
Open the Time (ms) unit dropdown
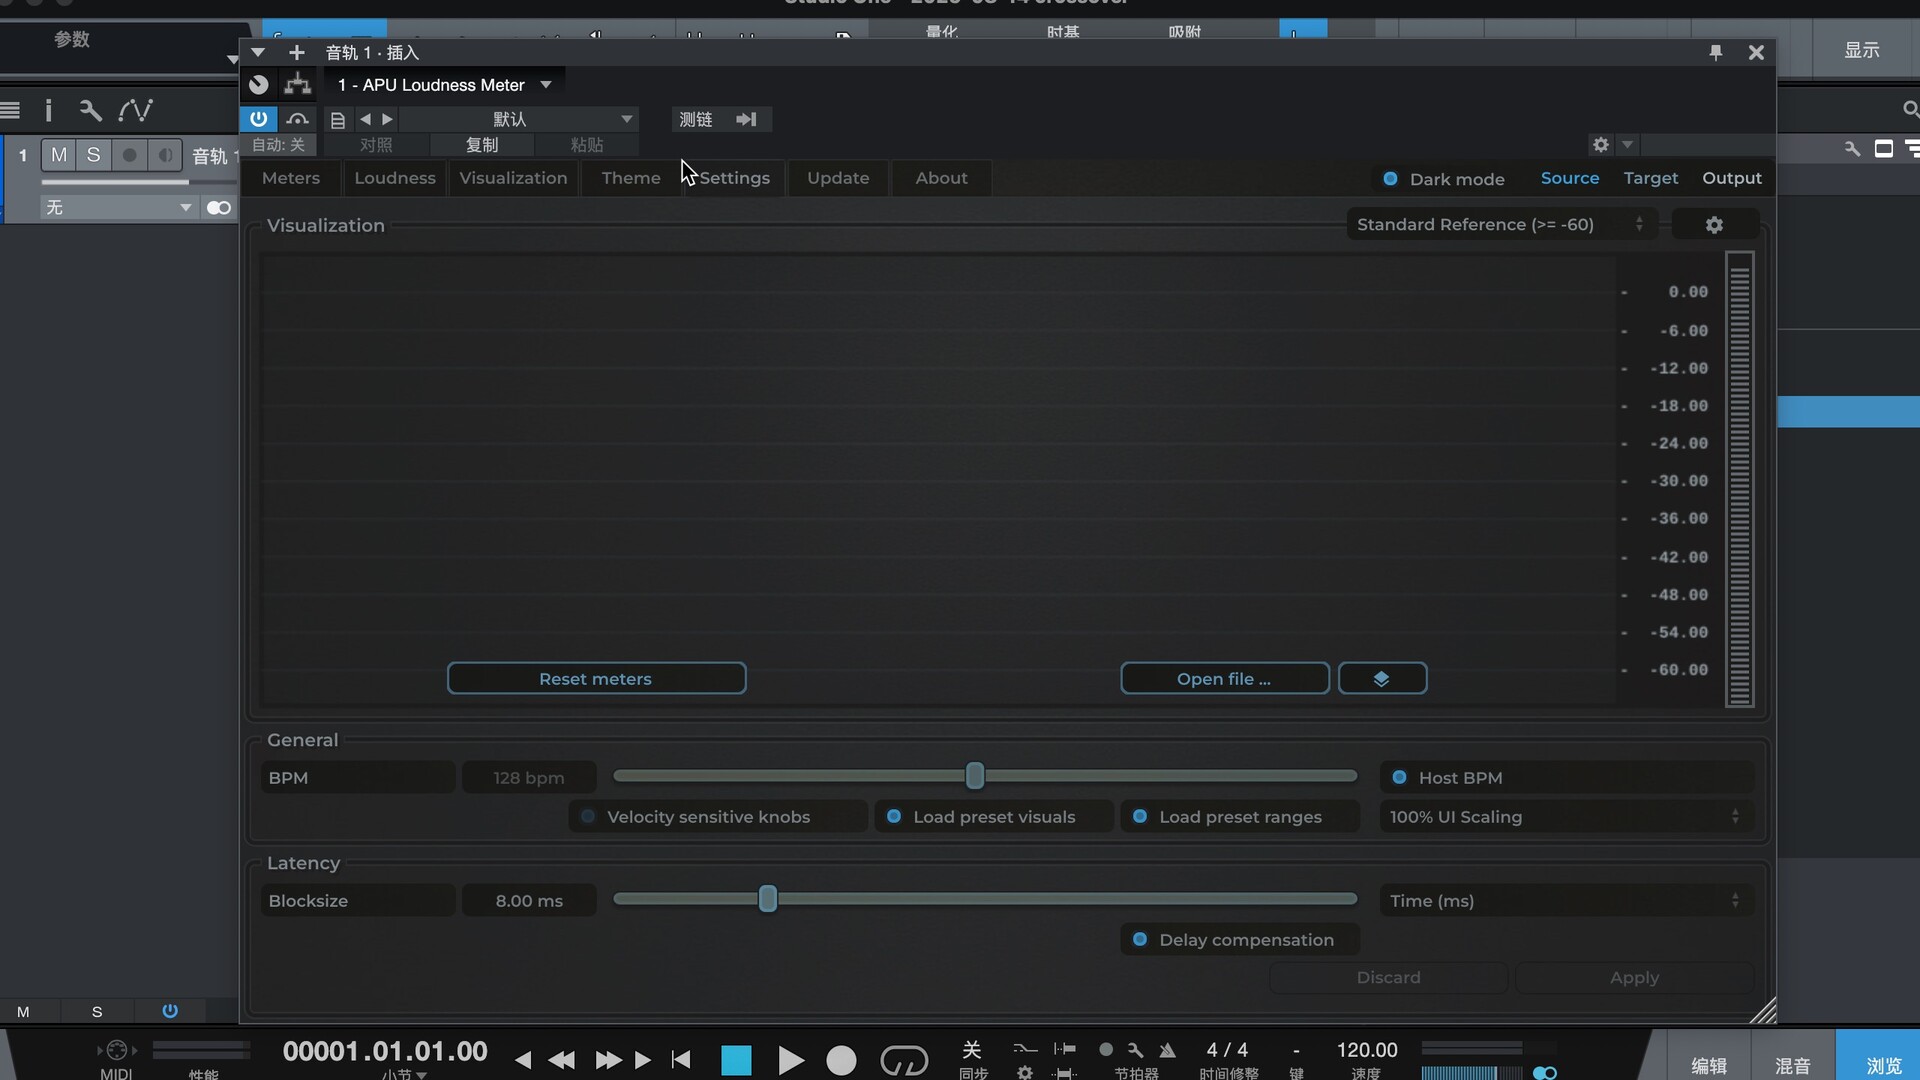1566,901
